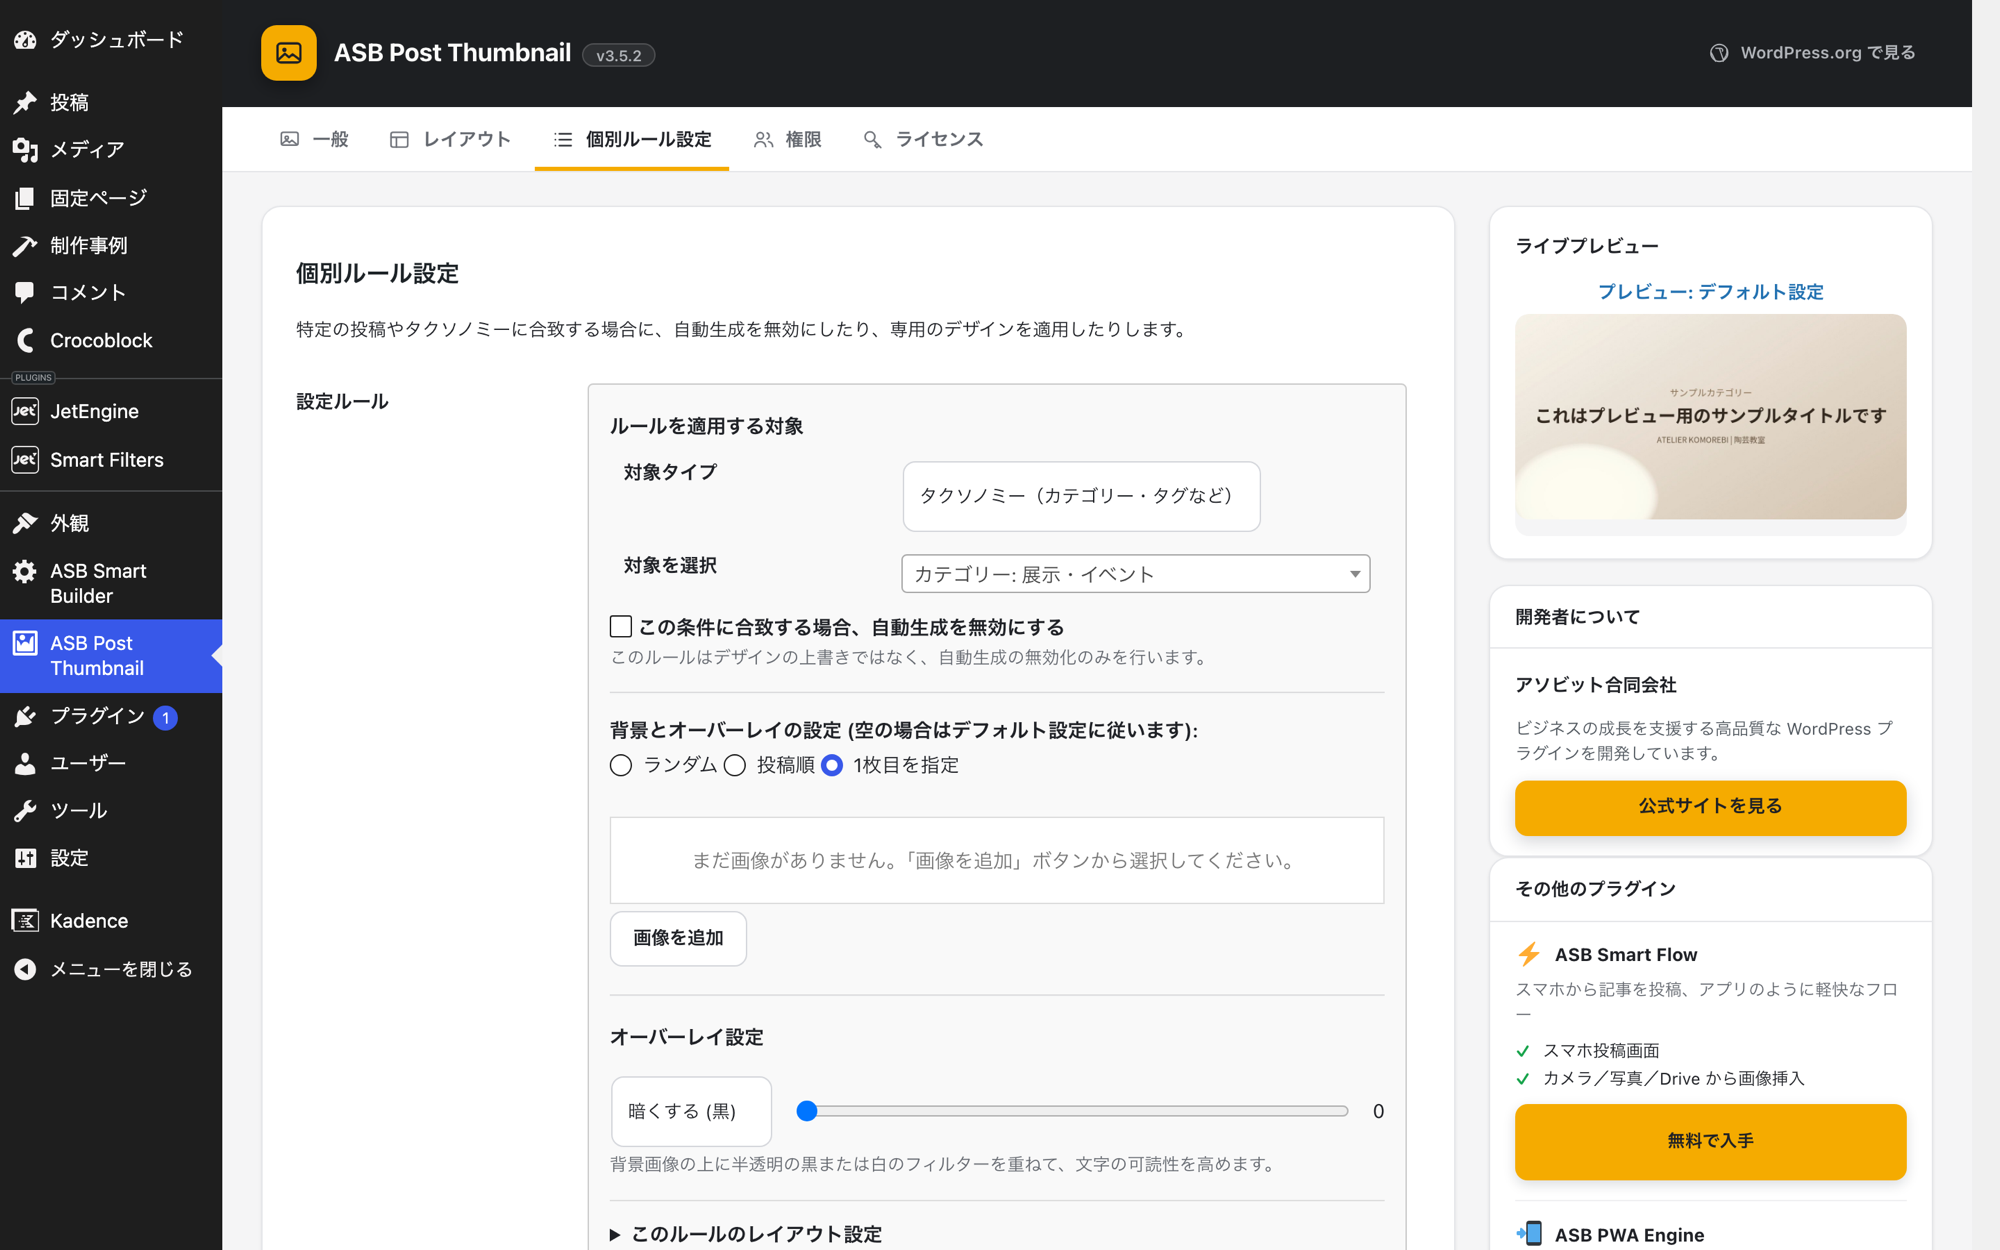Screen dimensions: 2000x1250
Task: Open the Media library icon
Action: (x=25, y=150)
